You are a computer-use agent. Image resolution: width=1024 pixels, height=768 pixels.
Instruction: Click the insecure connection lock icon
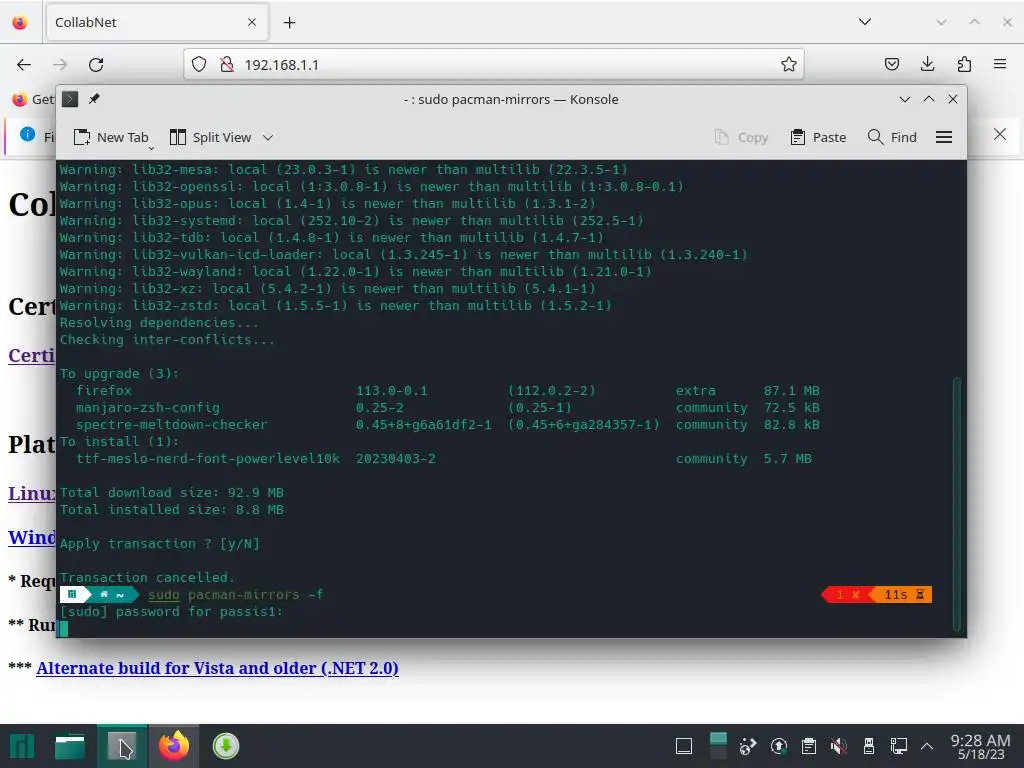click(x=227, y=64)
